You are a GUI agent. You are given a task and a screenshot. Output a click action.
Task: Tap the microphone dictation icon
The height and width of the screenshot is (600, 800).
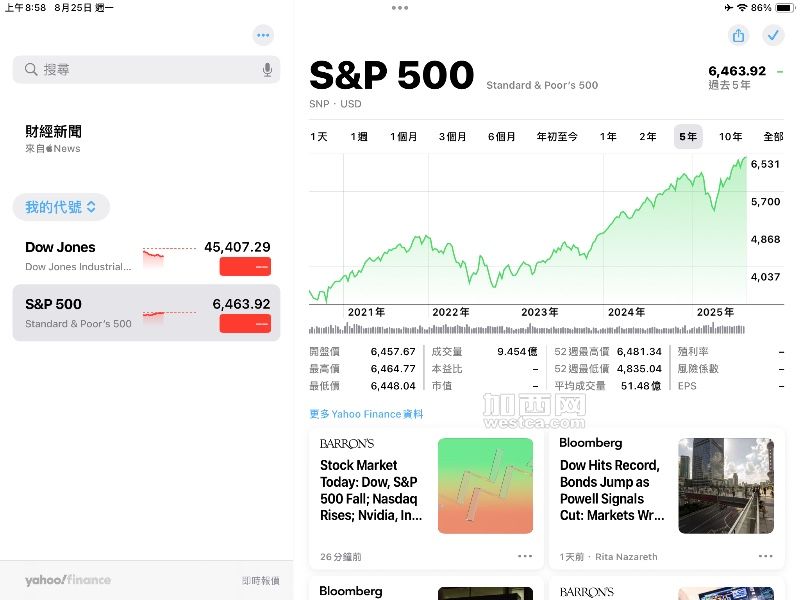coord(267,70)
